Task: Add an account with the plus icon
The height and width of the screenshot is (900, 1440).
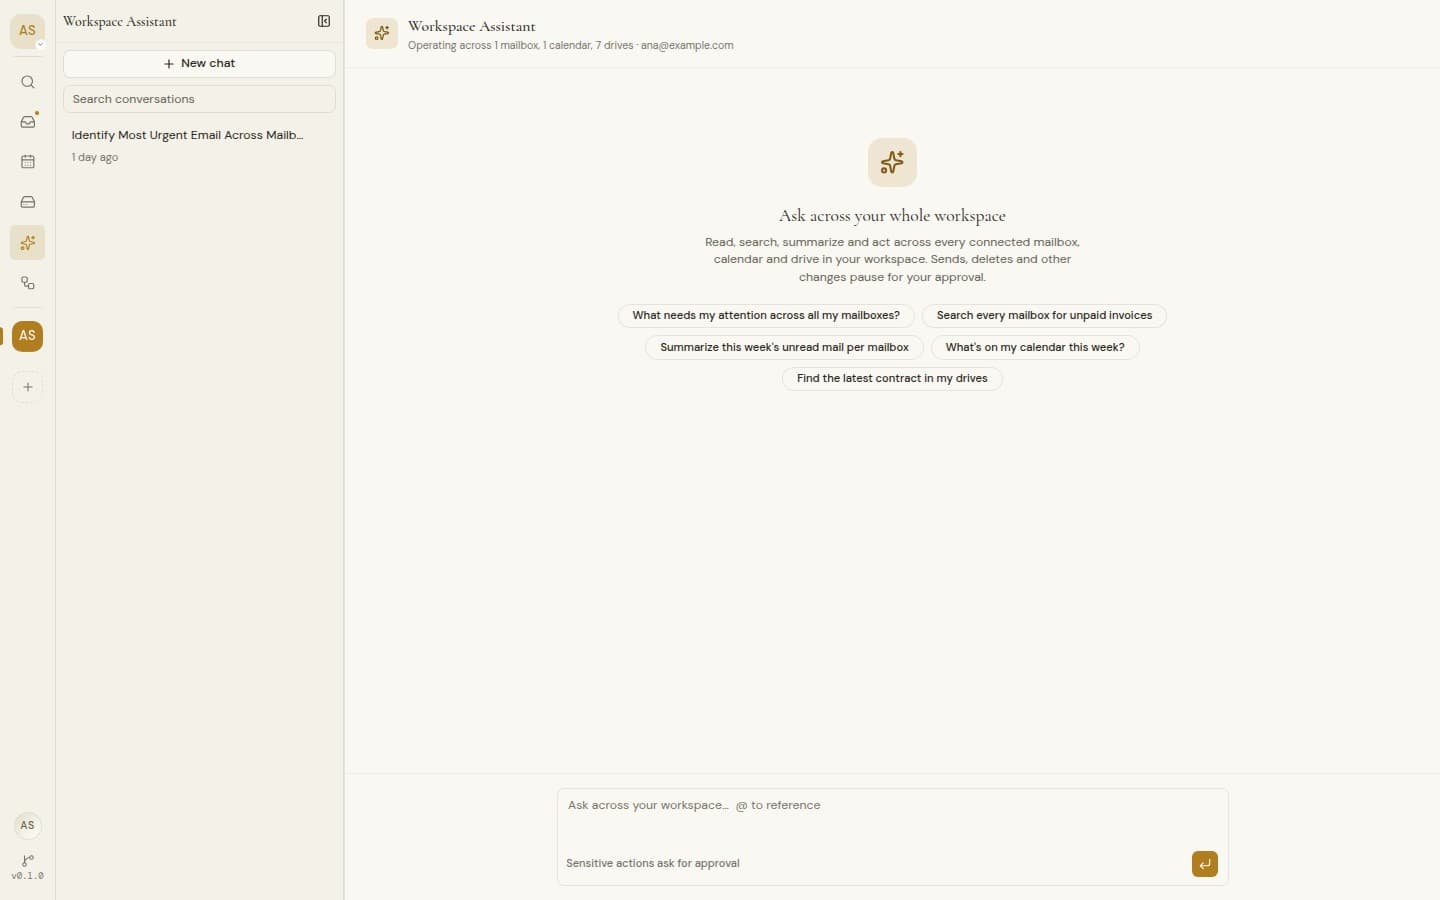Action: coord(28,387)
